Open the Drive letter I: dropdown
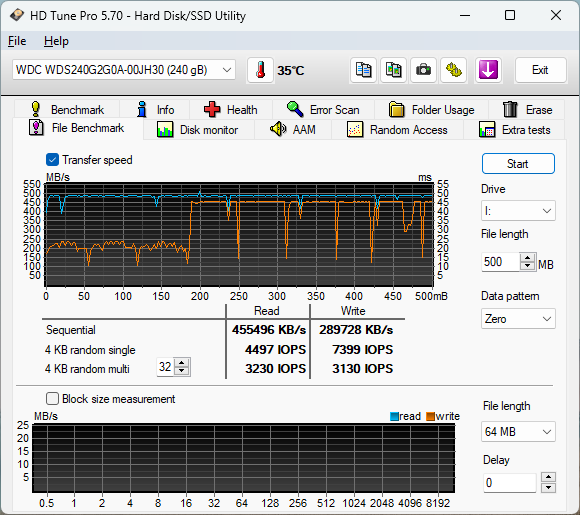 pyautogui.click(x=518, y=211)
